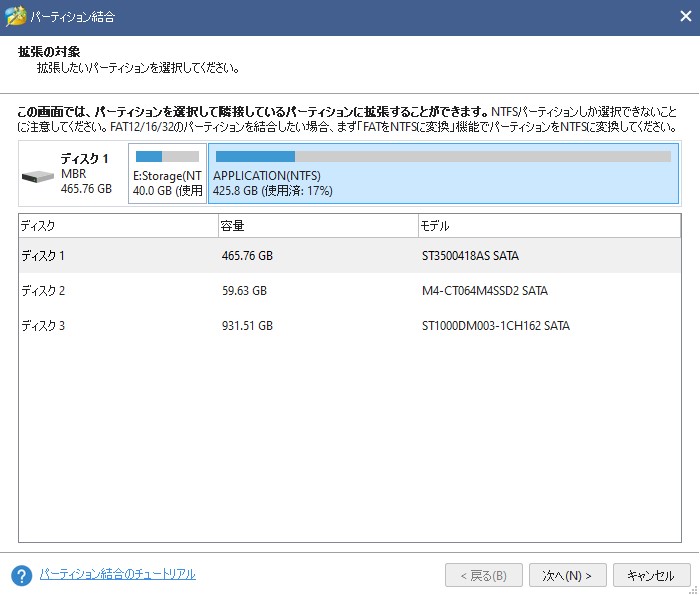Click the 59.63 GB capacity cell
Image resolution: width=700 pixels, height=596 pixels.
244,291
